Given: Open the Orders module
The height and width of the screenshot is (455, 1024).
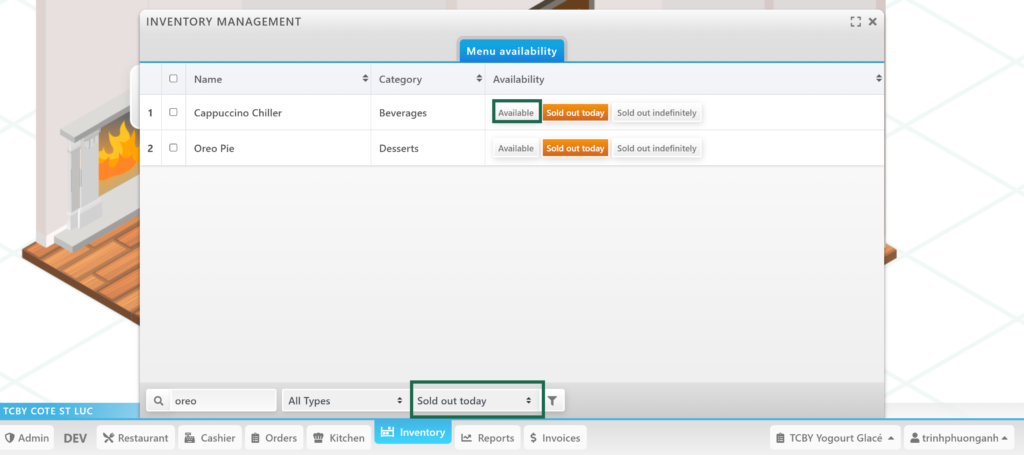Looking at the screenshot, I should point(272,438).
